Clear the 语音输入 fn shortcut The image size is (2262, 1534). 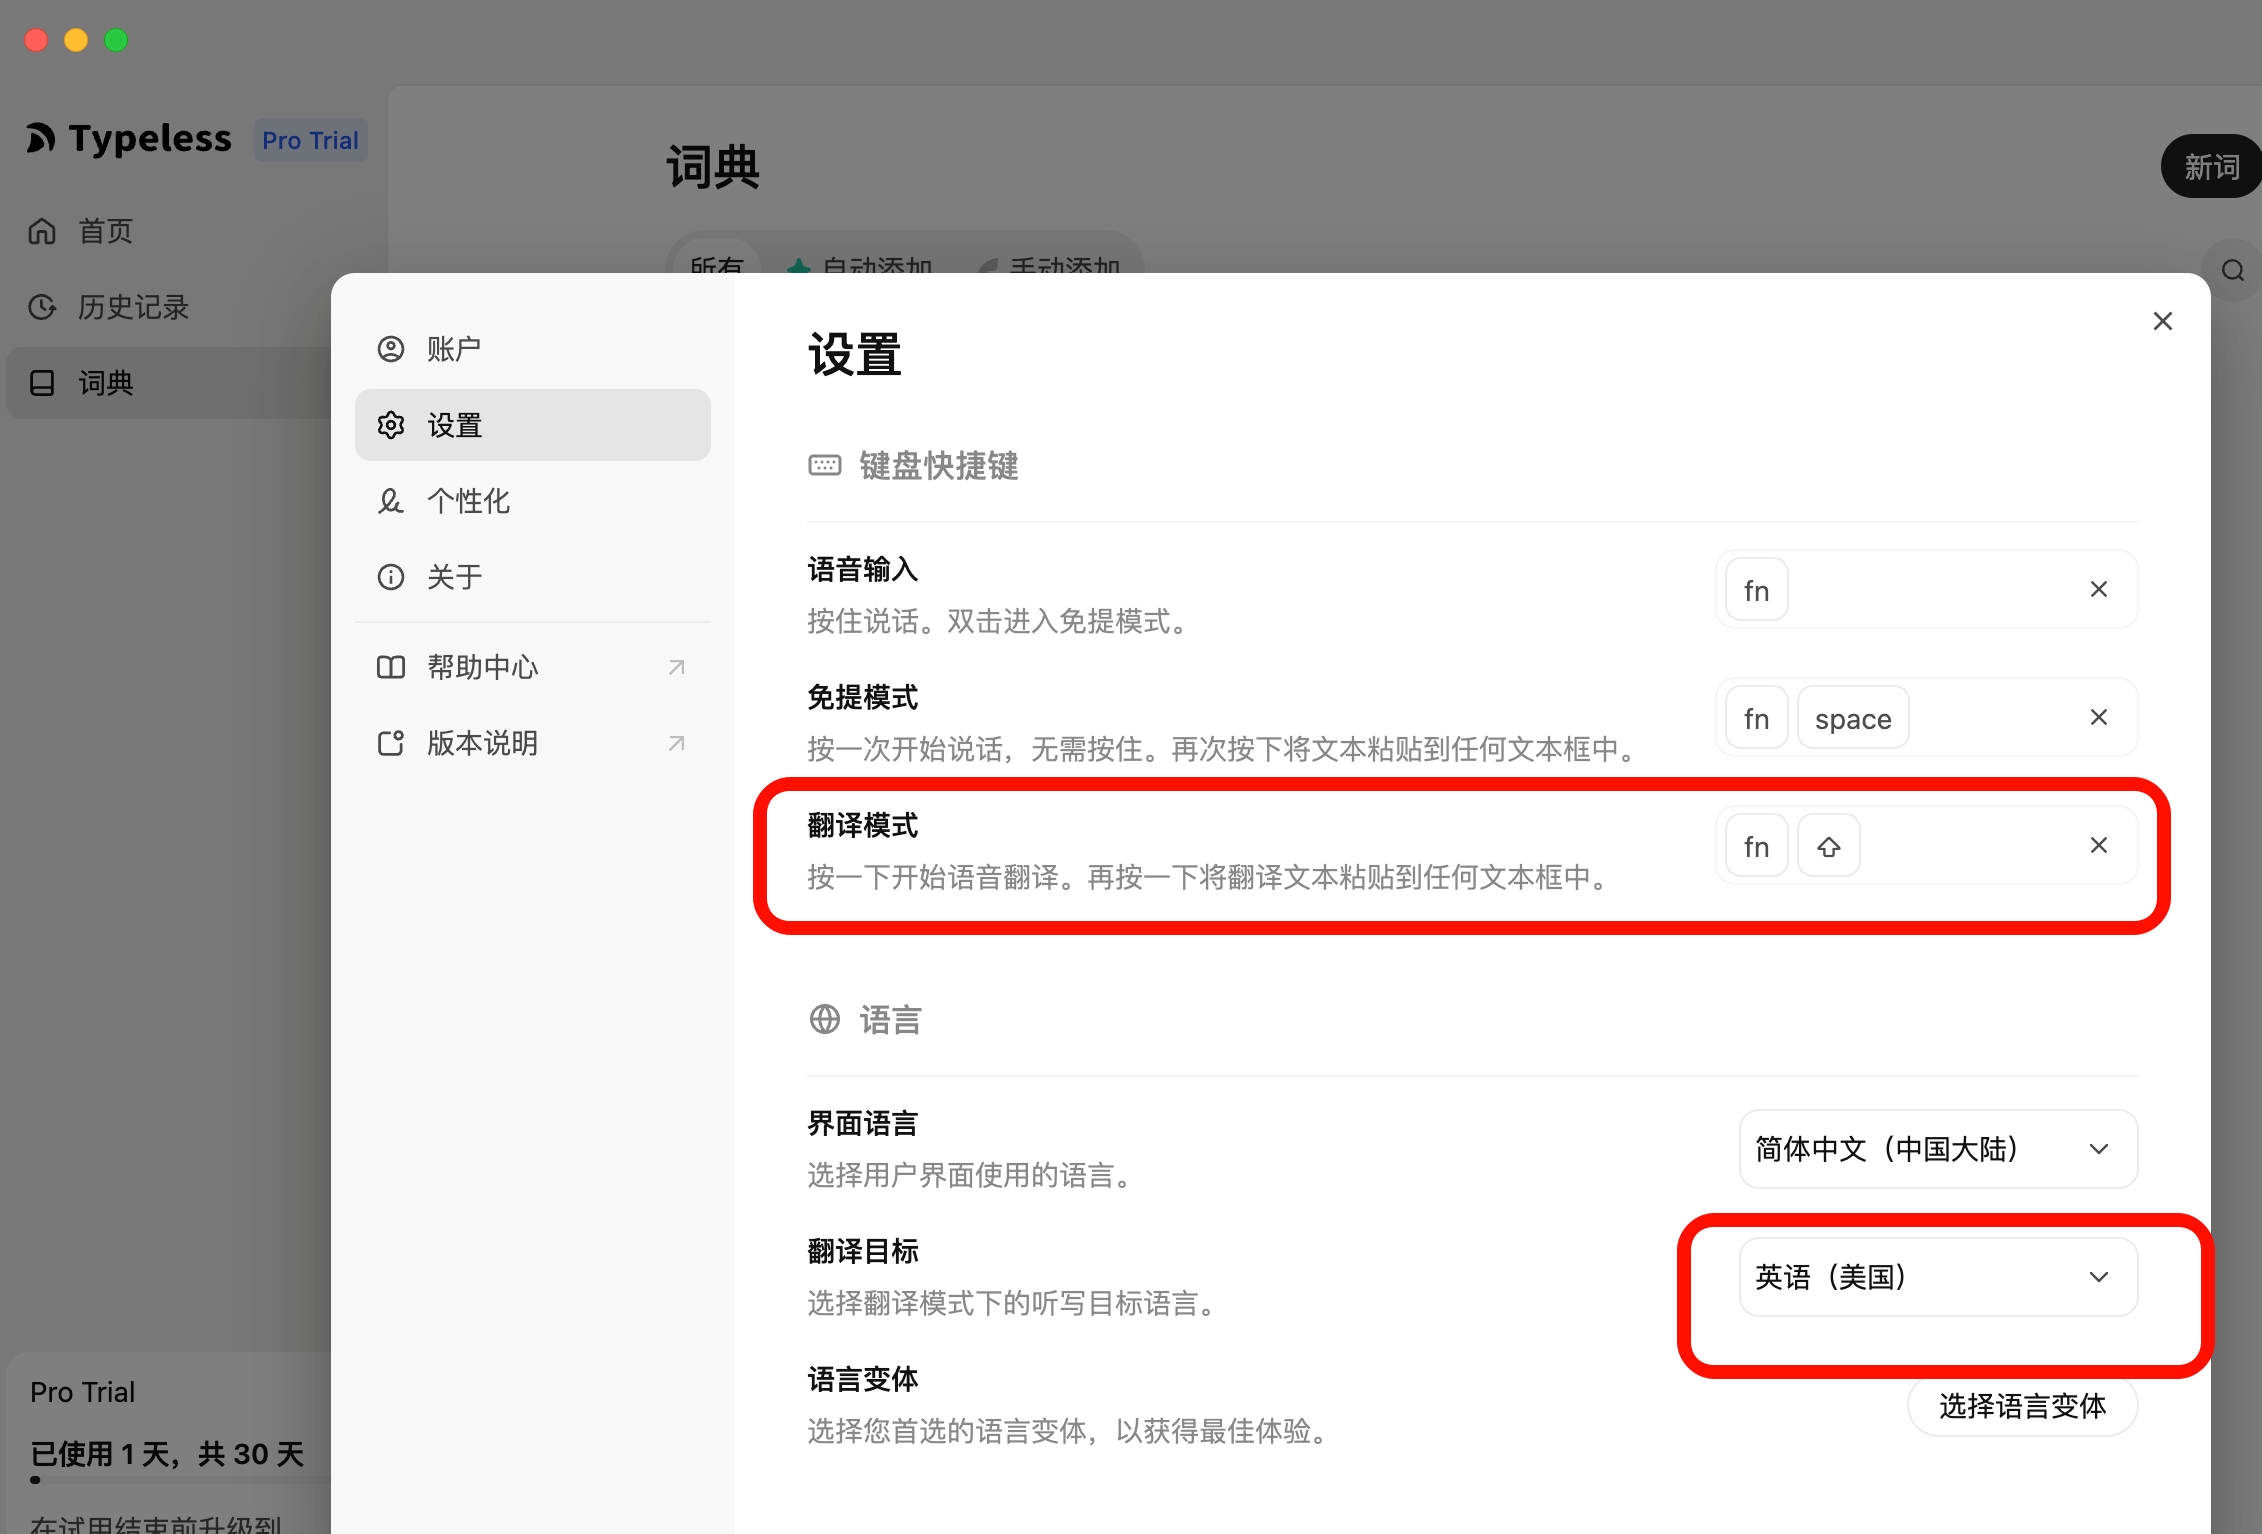click(x=2098, y=590)
